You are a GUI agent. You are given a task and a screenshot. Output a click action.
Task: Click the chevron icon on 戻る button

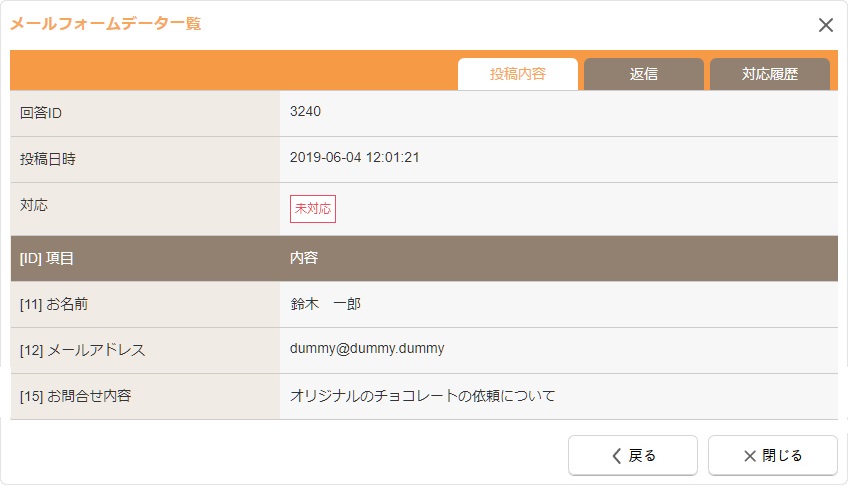pyautogui.click(x=617, y=456)
